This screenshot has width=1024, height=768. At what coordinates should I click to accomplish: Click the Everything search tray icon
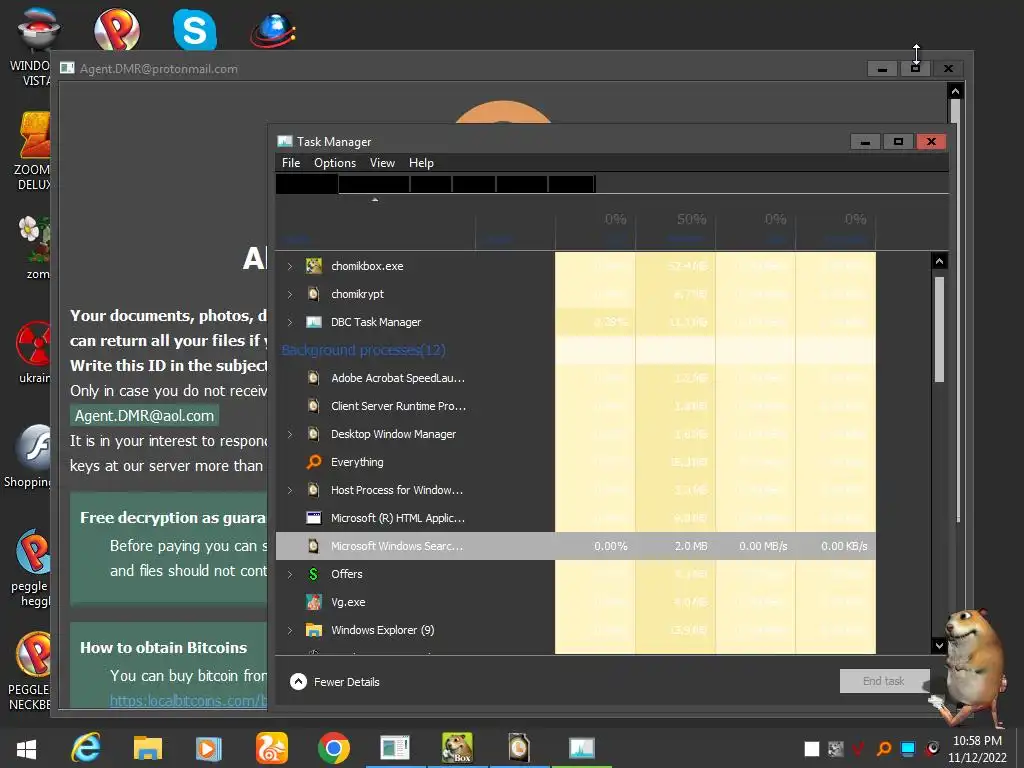tap(884, 748)
